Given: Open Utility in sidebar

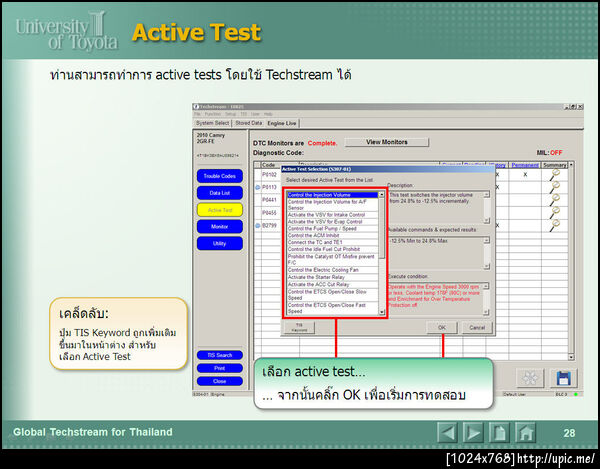Looking at the screenshot, I should click(220, 243).
